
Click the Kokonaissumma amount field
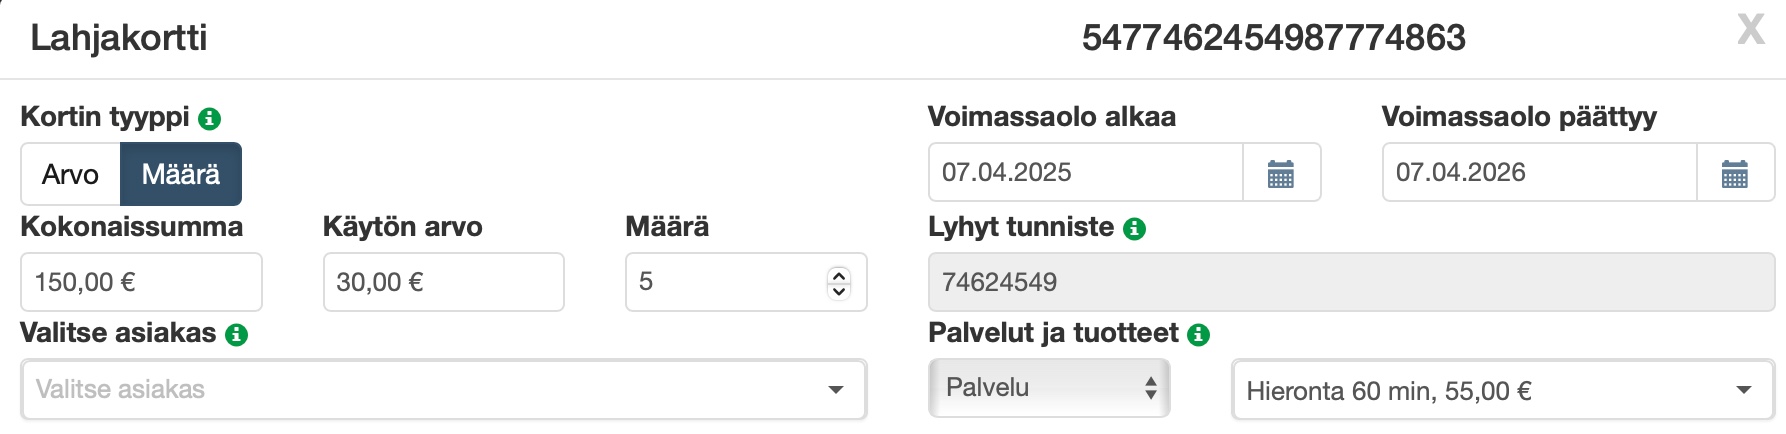point(141,282)
